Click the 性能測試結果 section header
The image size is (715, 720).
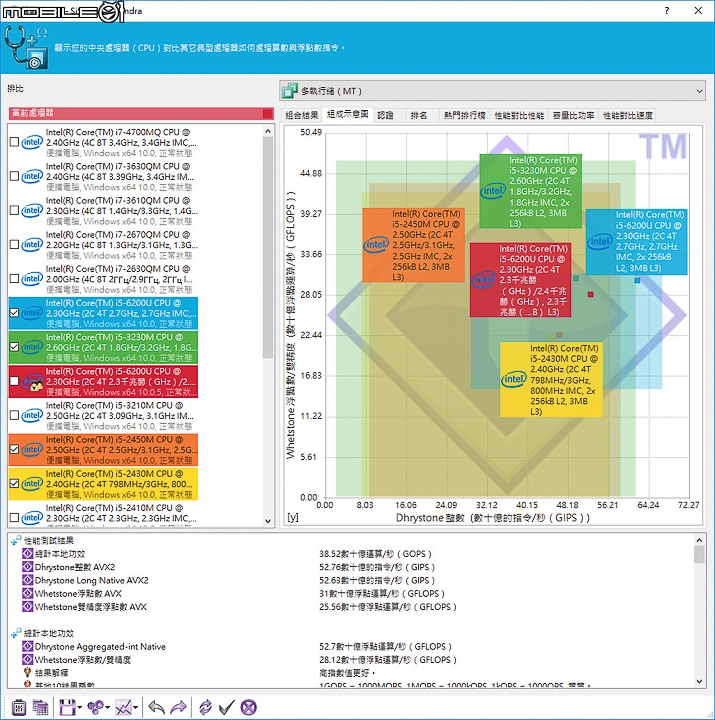tap(49, 541)
